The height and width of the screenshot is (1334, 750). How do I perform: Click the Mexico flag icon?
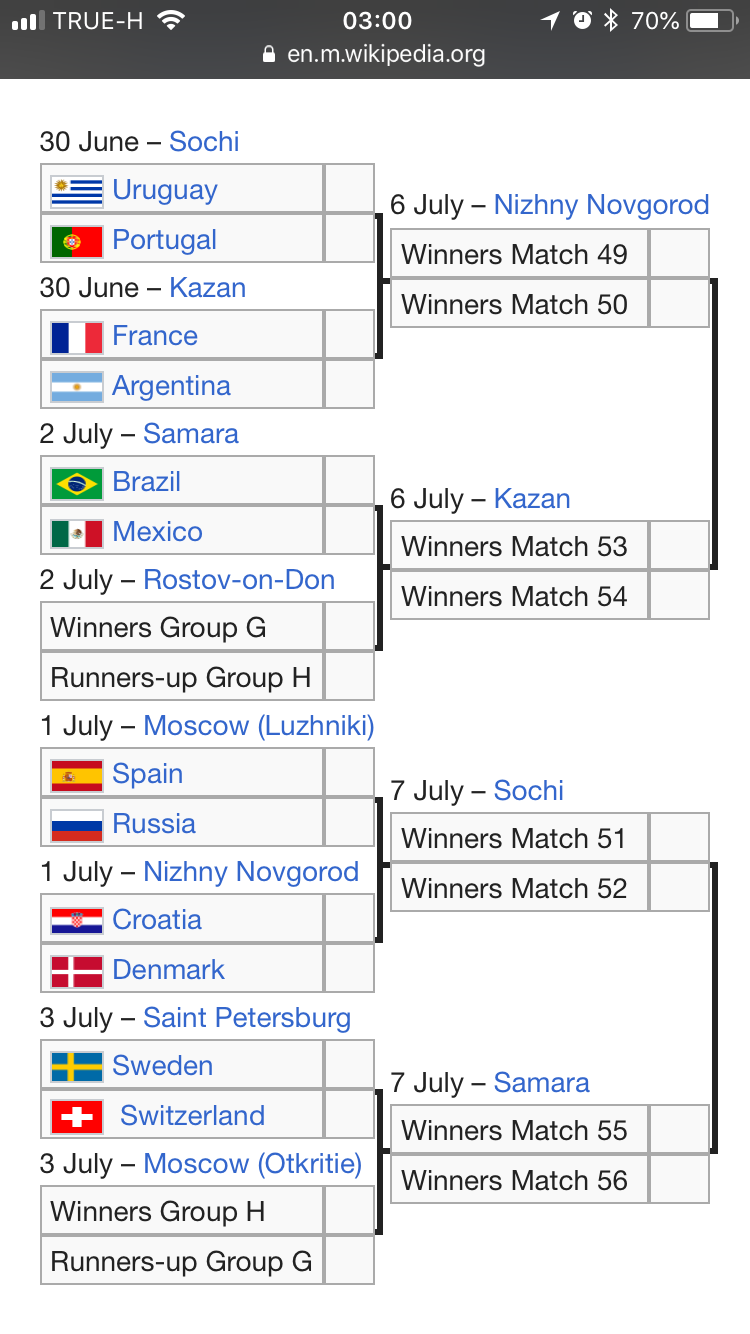[x=77, y=532]
